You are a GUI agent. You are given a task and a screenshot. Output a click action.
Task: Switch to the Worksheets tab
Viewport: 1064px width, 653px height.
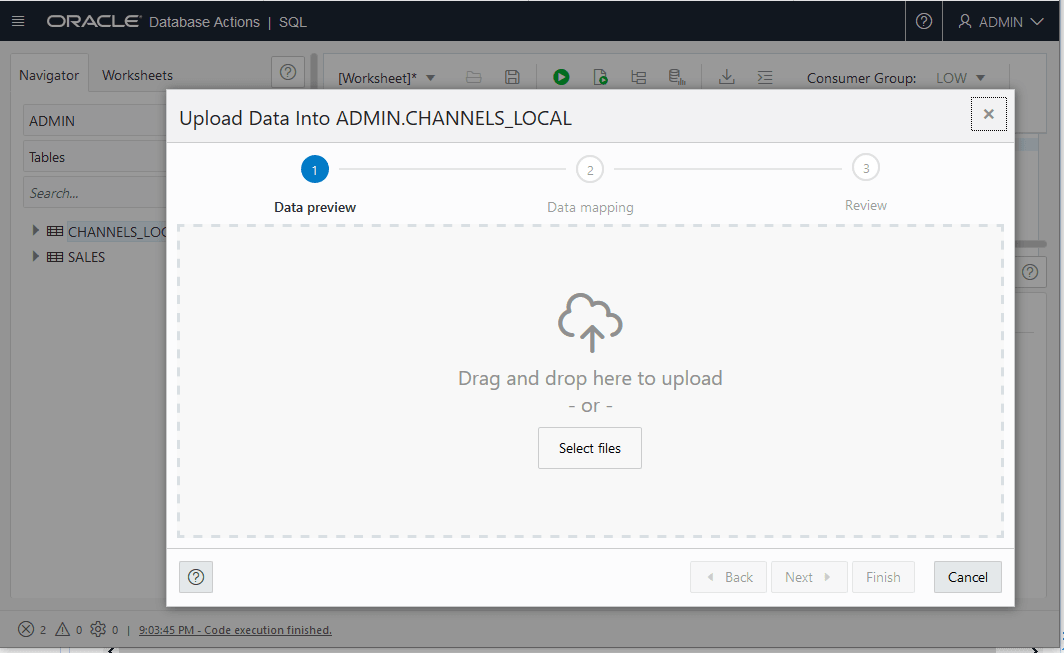tap(136, 74)
